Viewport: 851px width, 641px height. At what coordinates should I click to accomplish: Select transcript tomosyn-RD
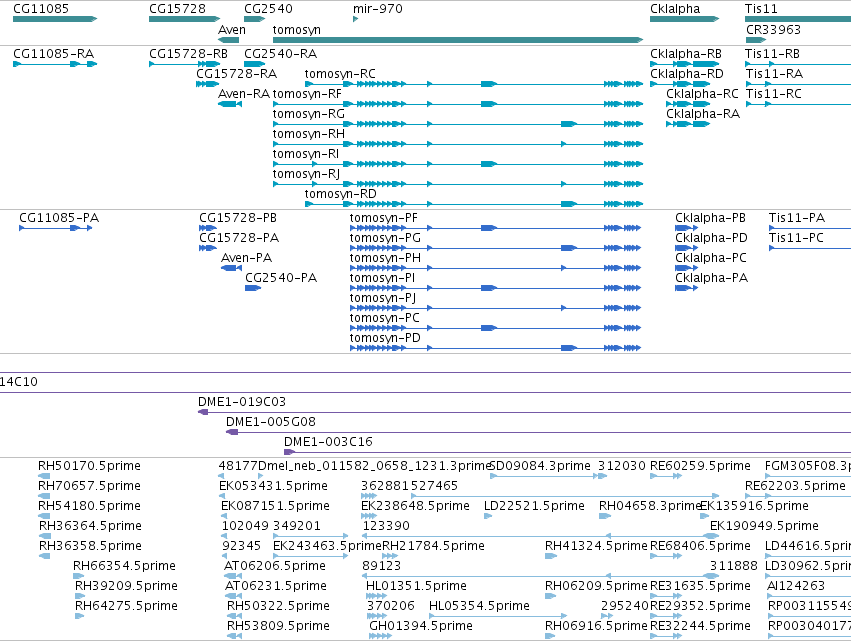pyautogui.click(x=340, y=194)
